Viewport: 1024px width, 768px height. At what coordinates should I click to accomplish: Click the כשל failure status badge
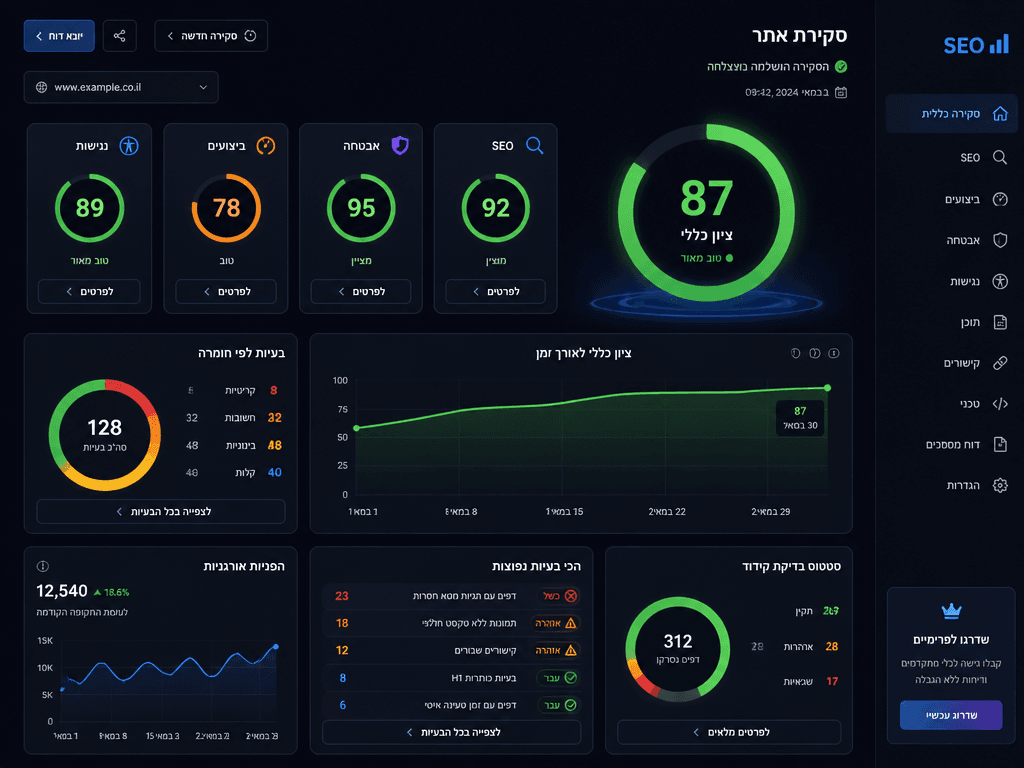click(x=560, y=596)
